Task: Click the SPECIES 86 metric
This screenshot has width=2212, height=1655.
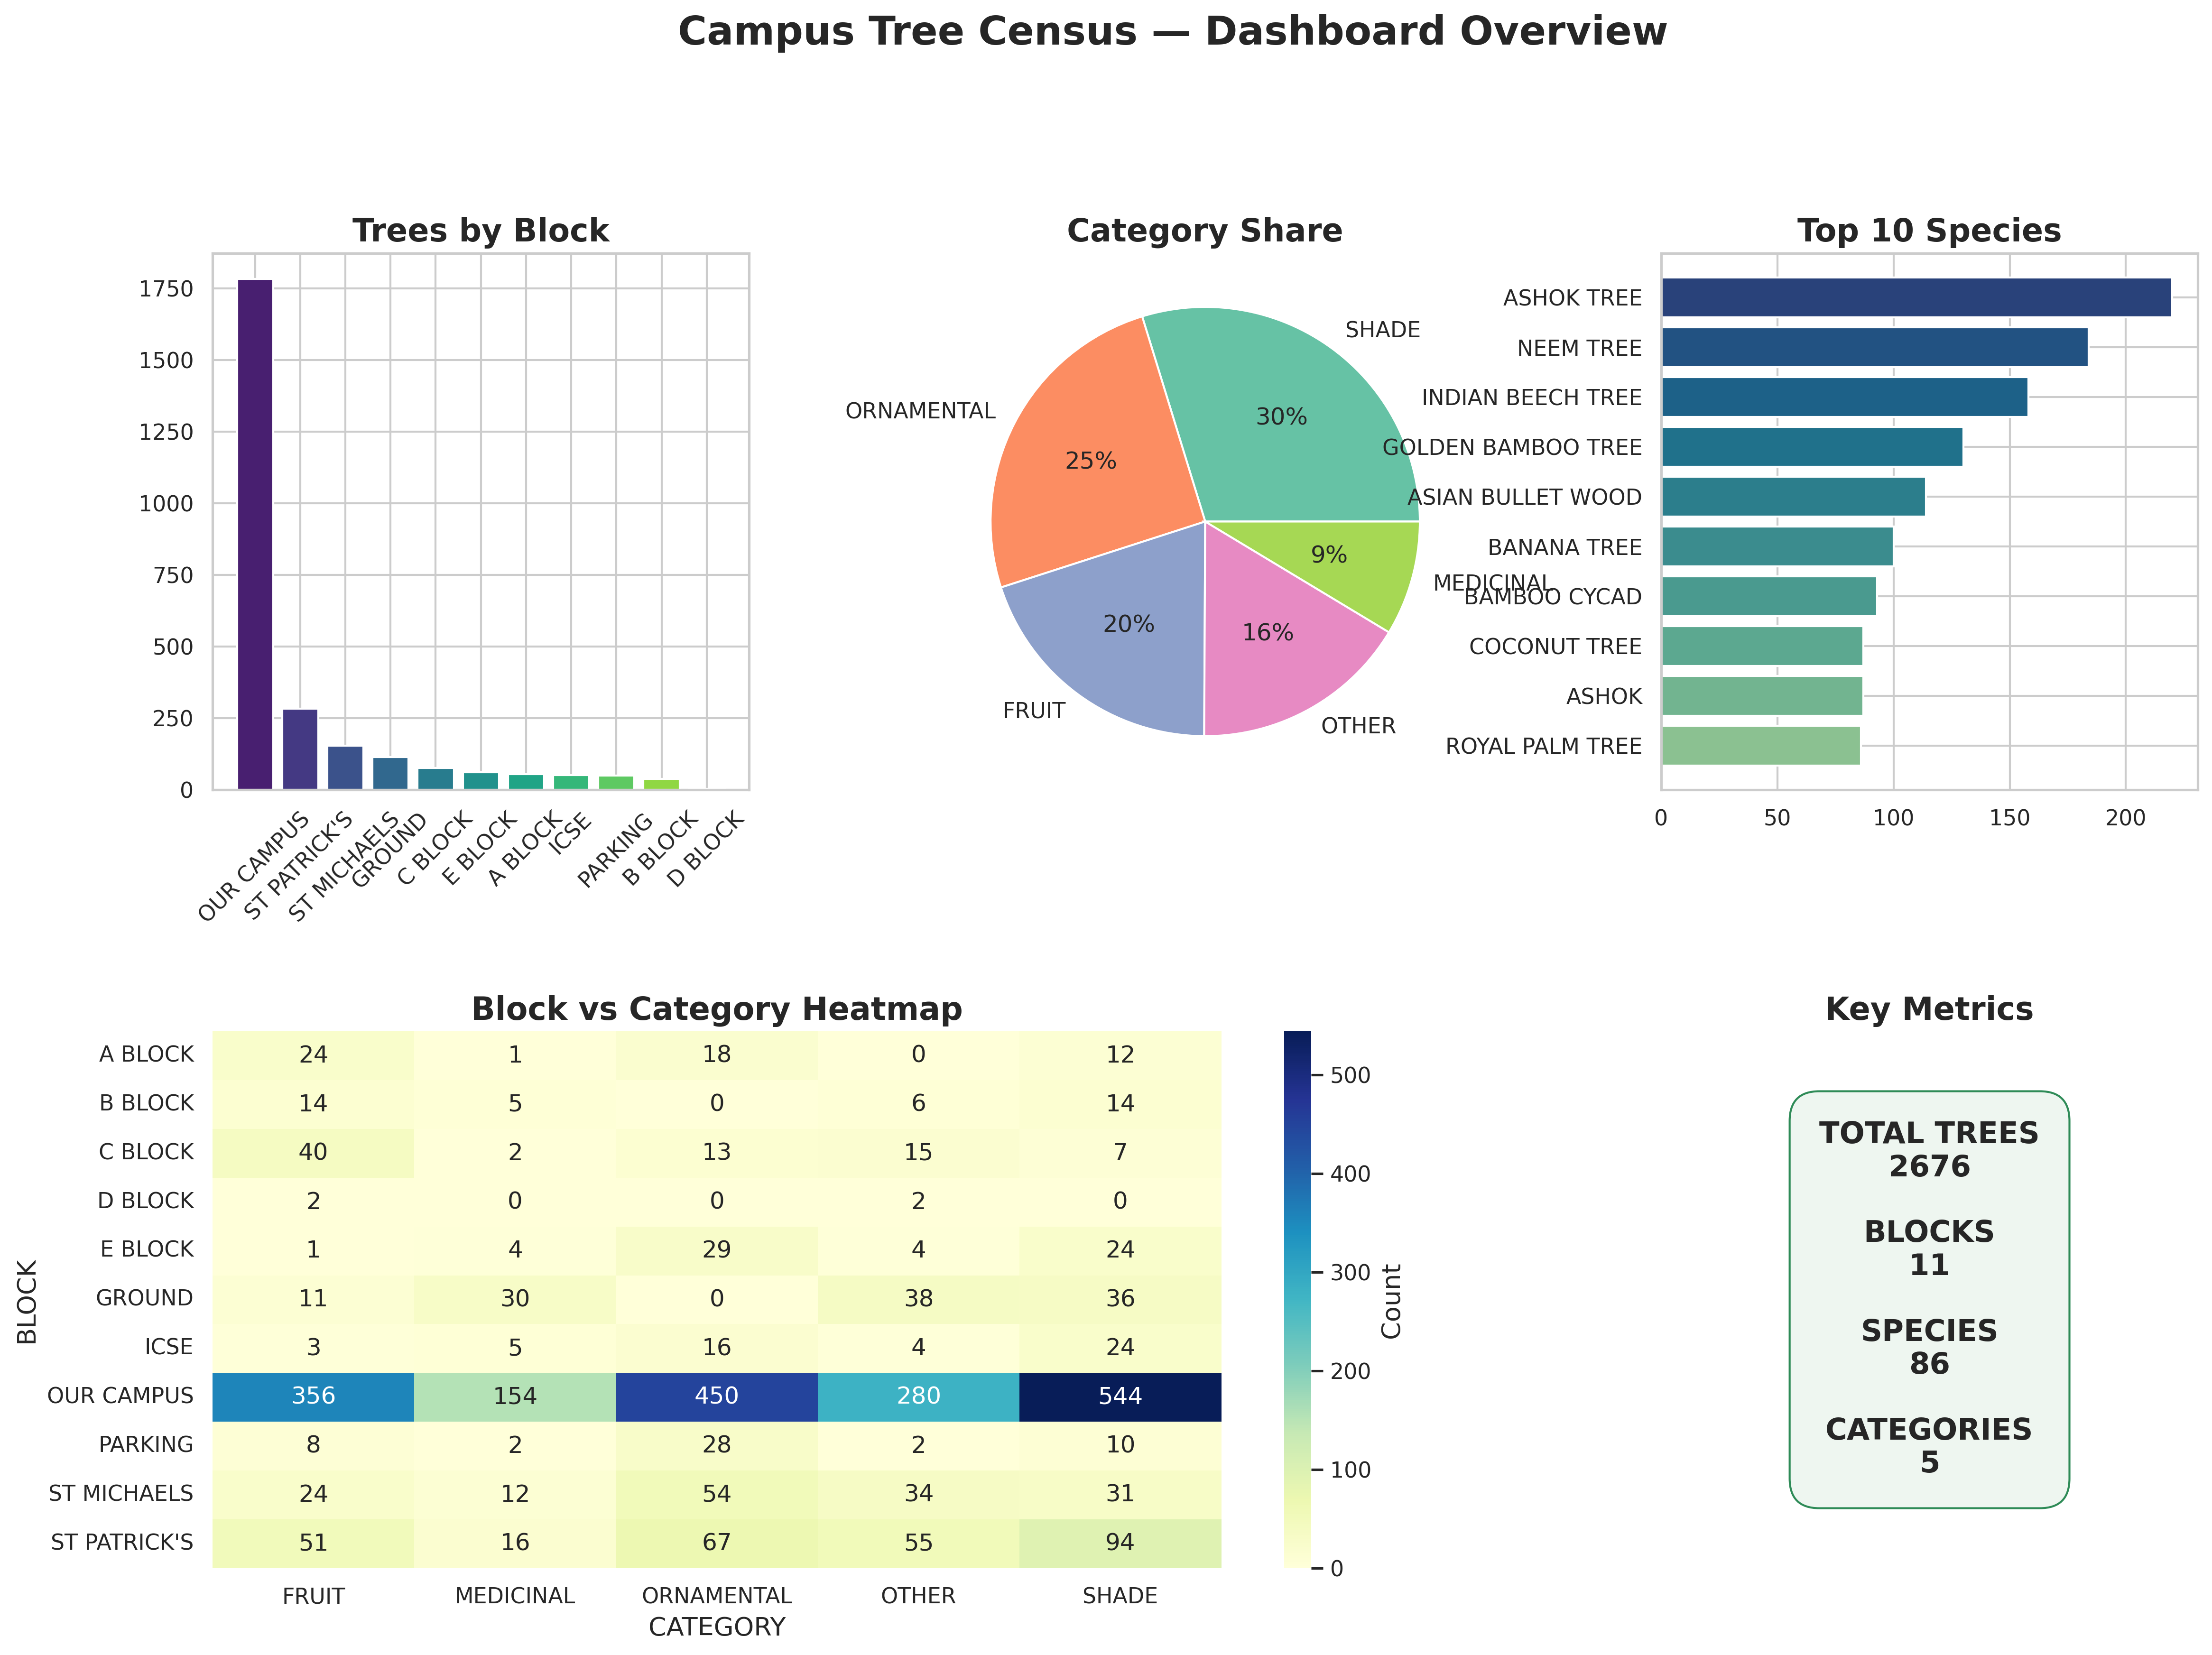Action: click(1929, 1347)
